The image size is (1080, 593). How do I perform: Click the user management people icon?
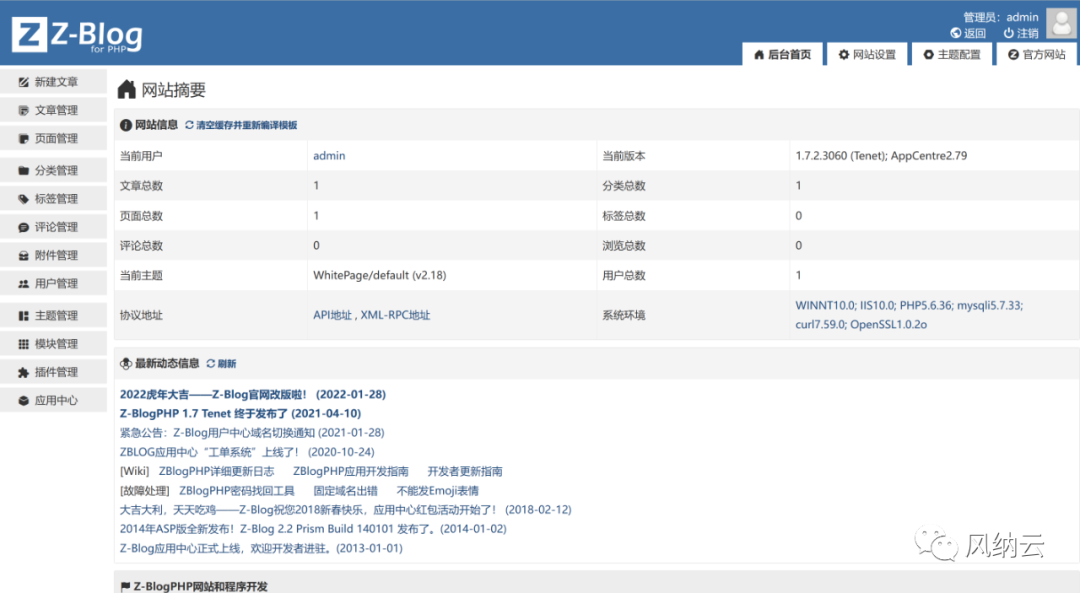pyautogui.click(x=23, y=283)
